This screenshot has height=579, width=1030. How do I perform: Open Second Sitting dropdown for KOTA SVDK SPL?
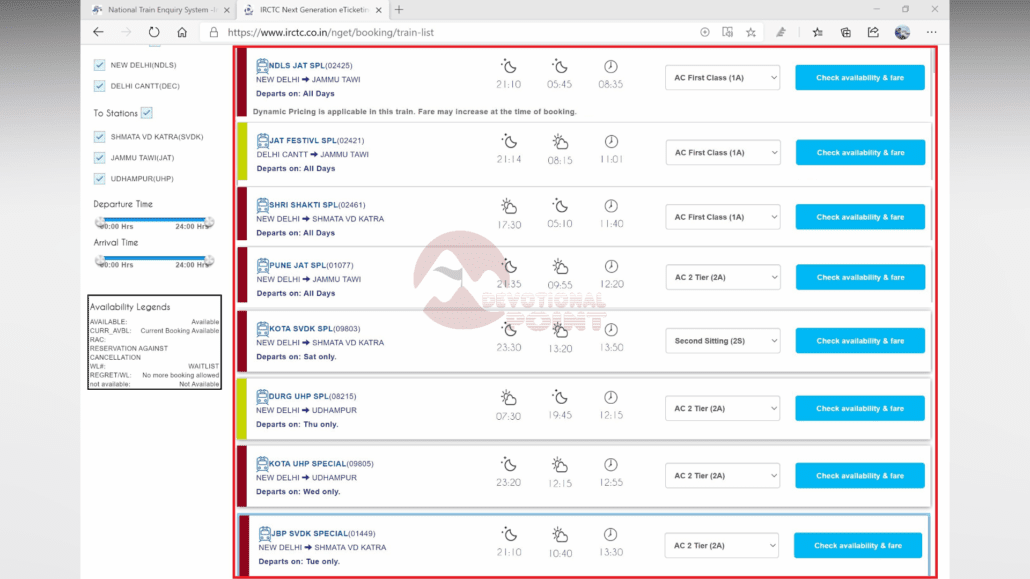723,341
